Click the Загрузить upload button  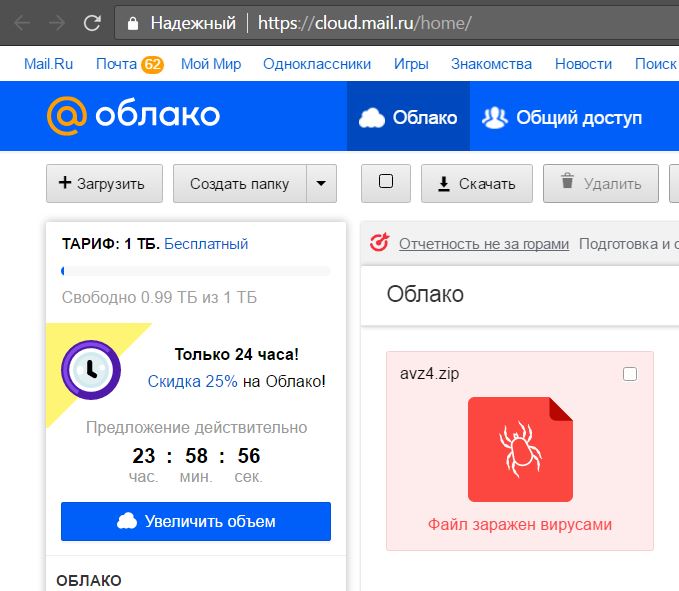coord(104,184)
